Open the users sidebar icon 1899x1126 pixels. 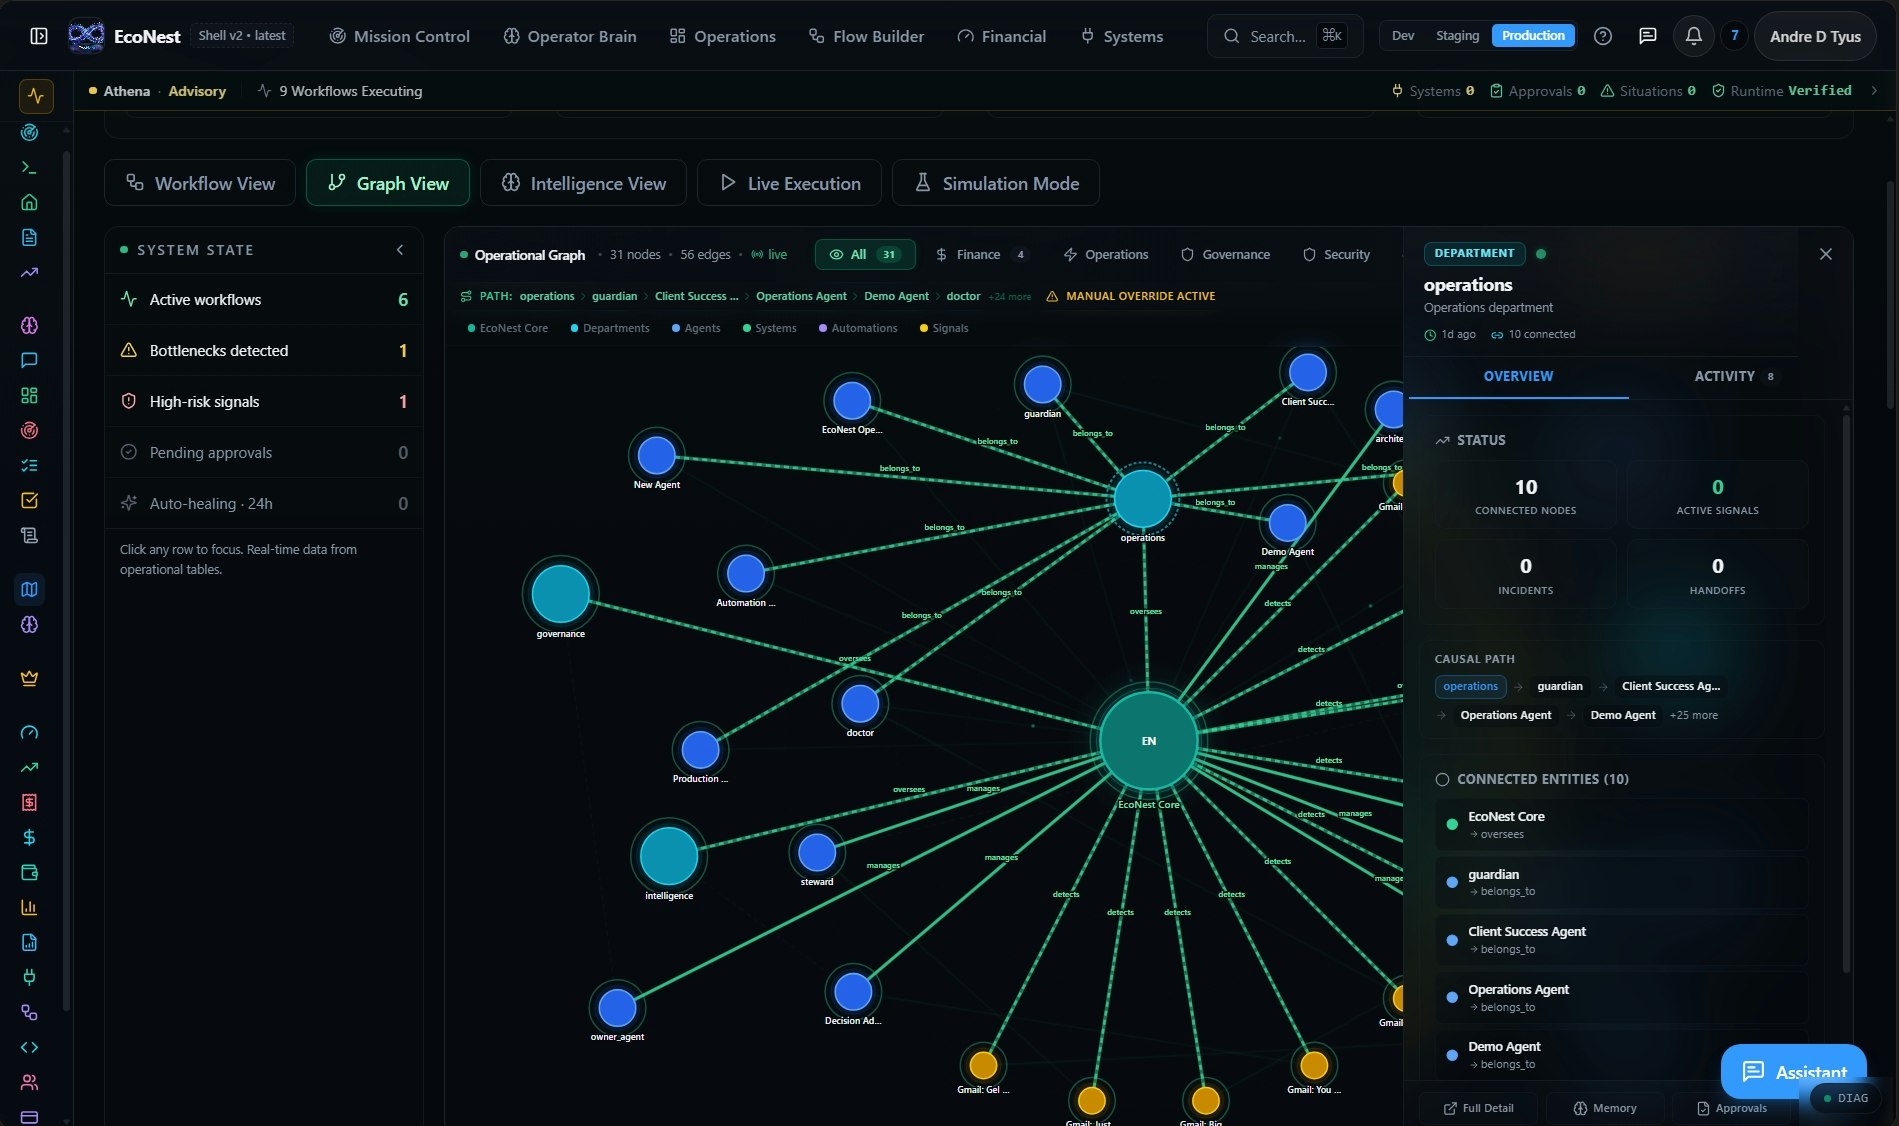coord(29,1082)
